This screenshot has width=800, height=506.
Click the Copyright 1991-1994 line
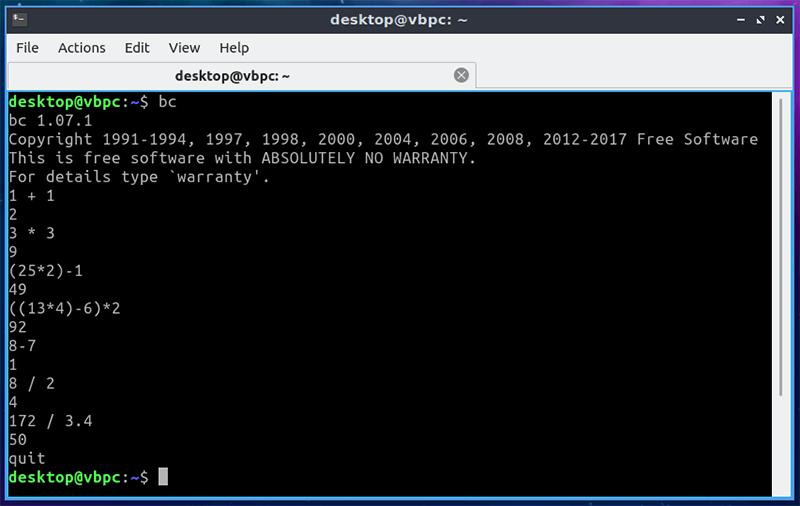(383, 139)
